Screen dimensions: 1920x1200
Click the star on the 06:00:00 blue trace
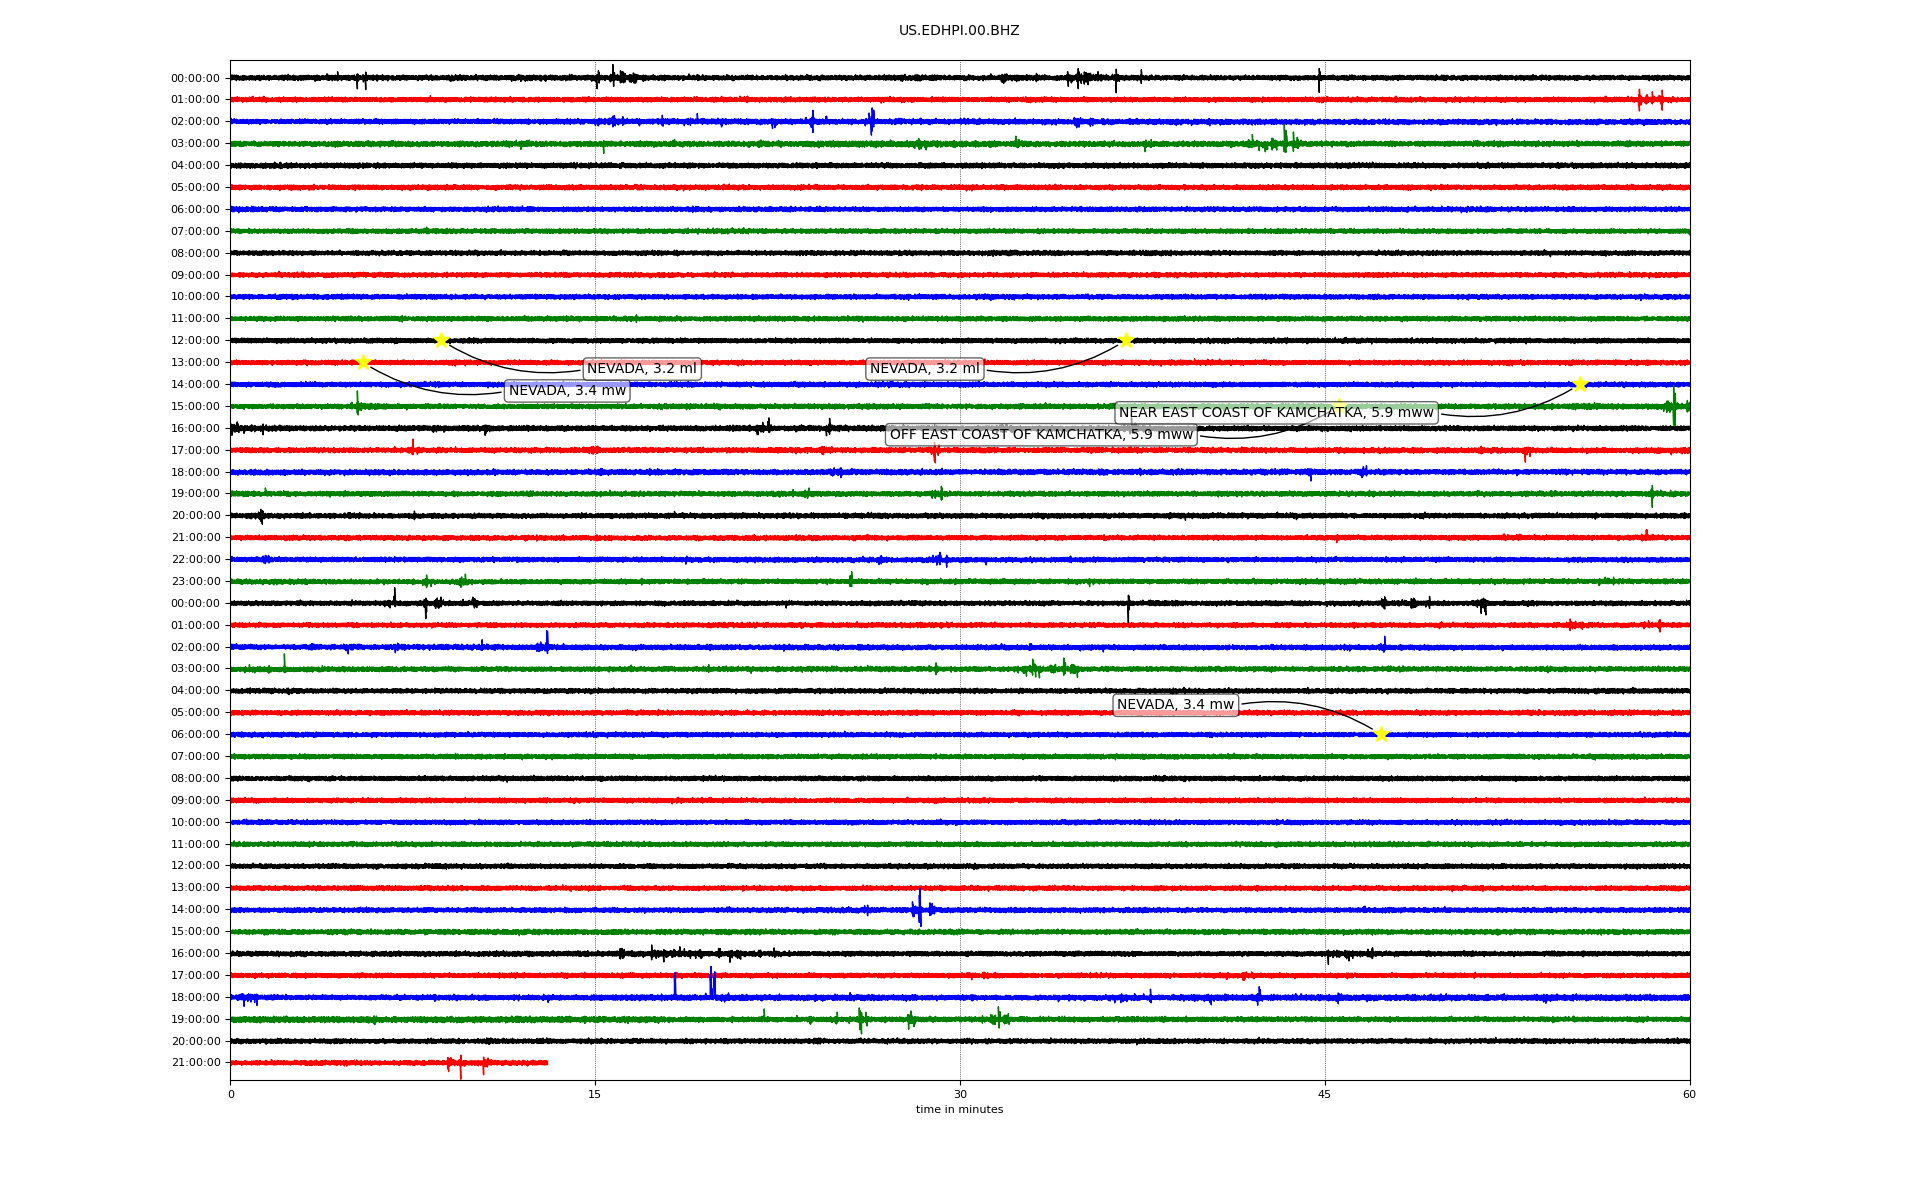tap(1381, 734)
